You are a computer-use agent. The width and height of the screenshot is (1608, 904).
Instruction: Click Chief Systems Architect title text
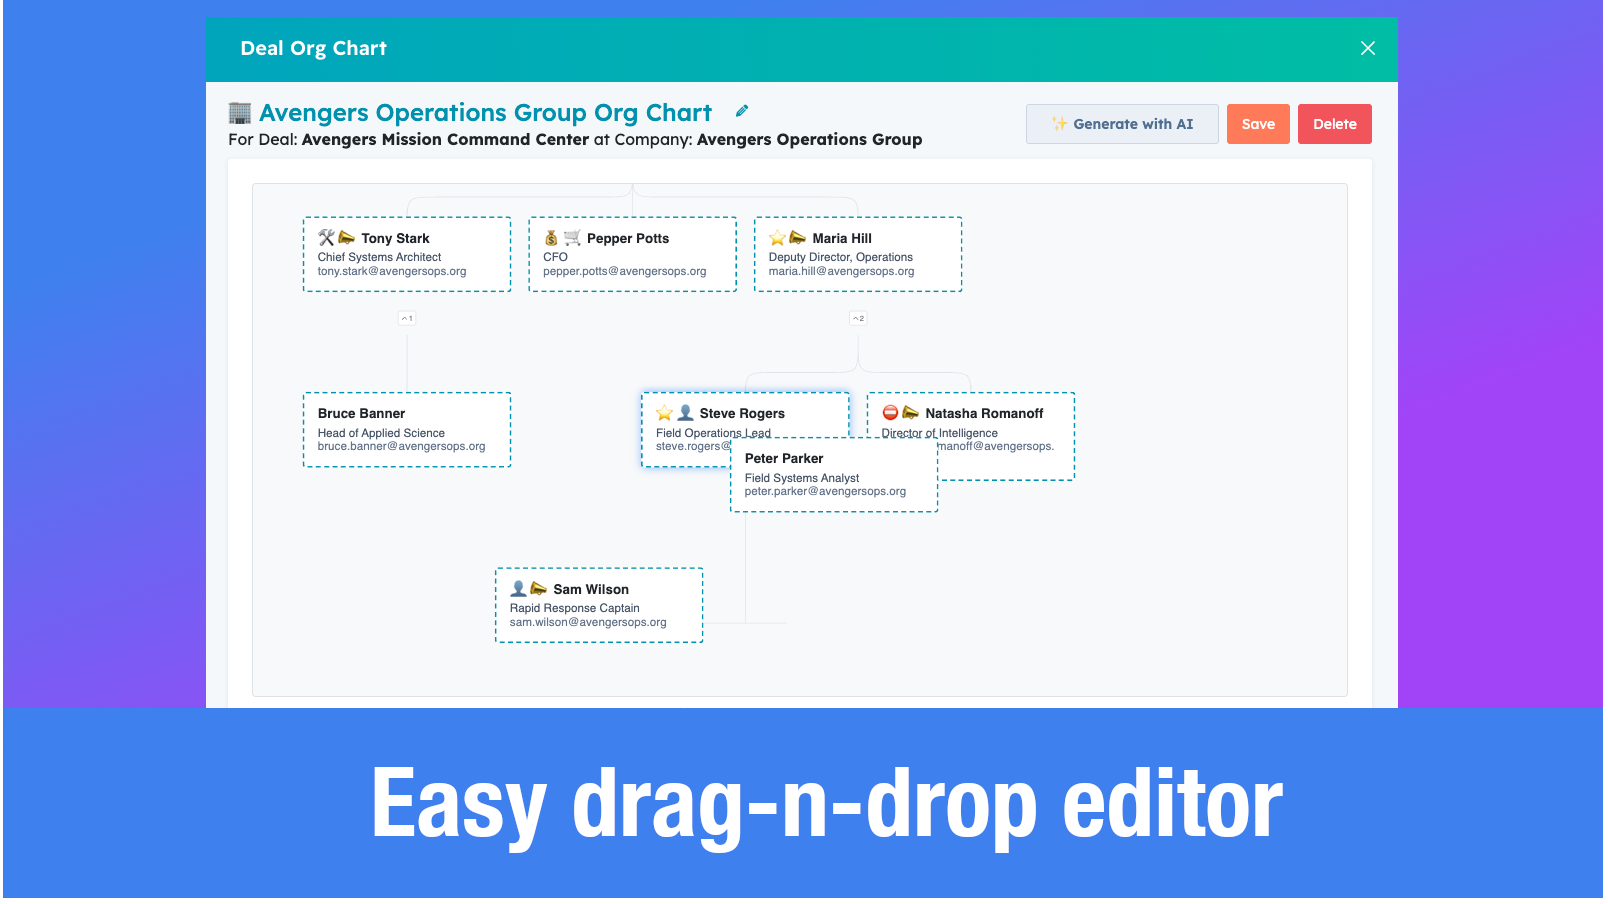(x=379, y=257)
